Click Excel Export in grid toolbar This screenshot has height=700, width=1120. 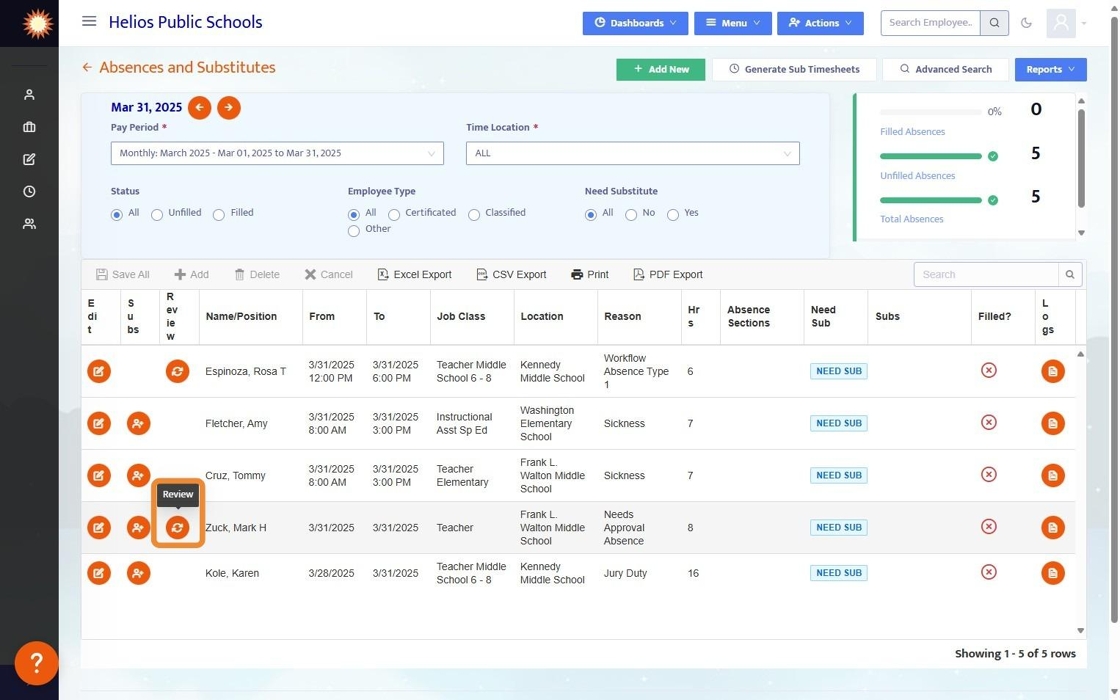414,274
